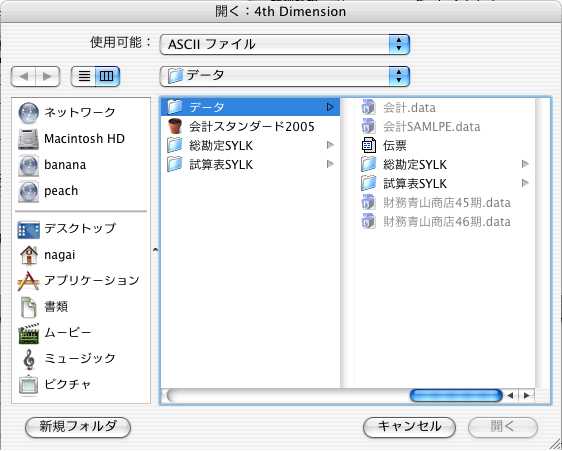This screenshot has height=451, width=562.
Task: Click the 新規フォルダ button
Action: pyautogui.click(x=78, y=427)
